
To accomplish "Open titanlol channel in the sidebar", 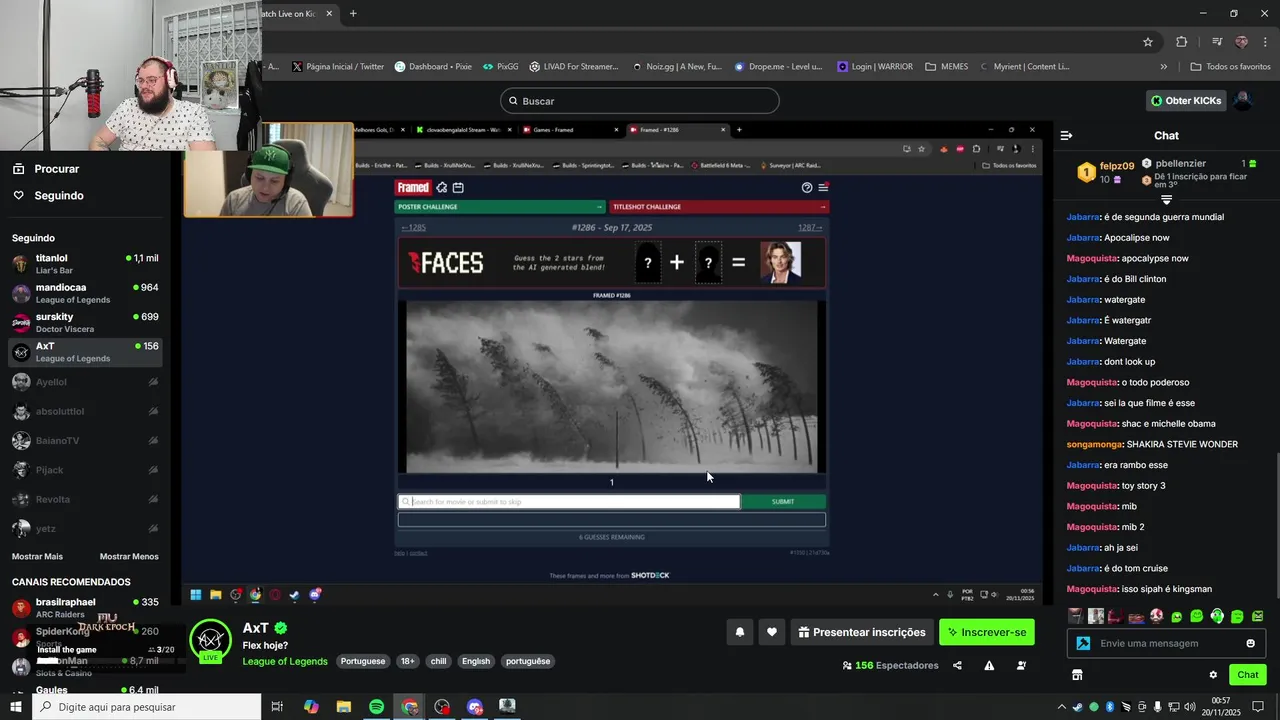I will coord(85,264).
